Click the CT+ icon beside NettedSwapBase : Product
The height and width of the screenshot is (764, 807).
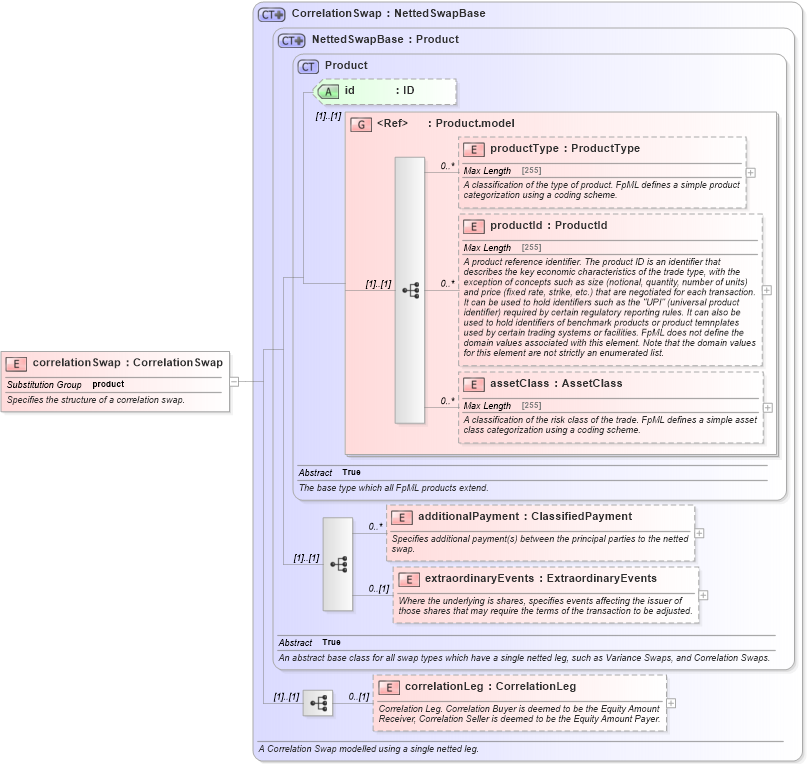(291, 40)
